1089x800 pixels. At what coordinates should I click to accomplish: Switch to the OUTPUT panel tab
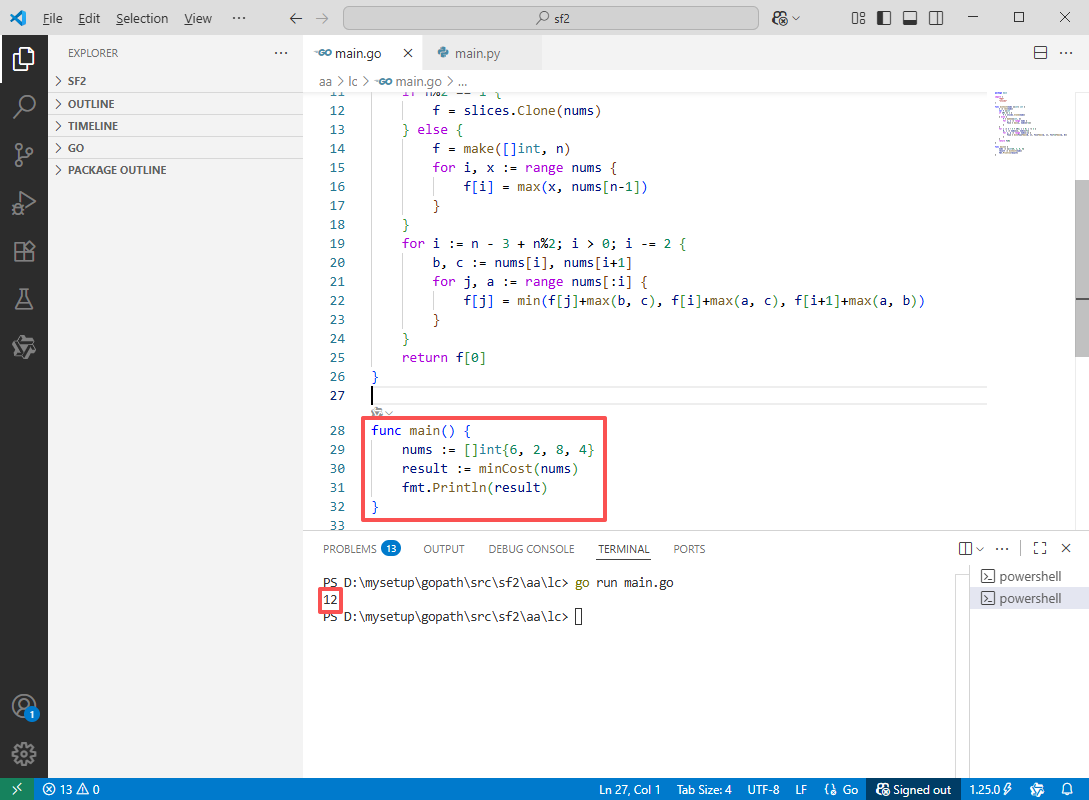[x=444, y=549]
